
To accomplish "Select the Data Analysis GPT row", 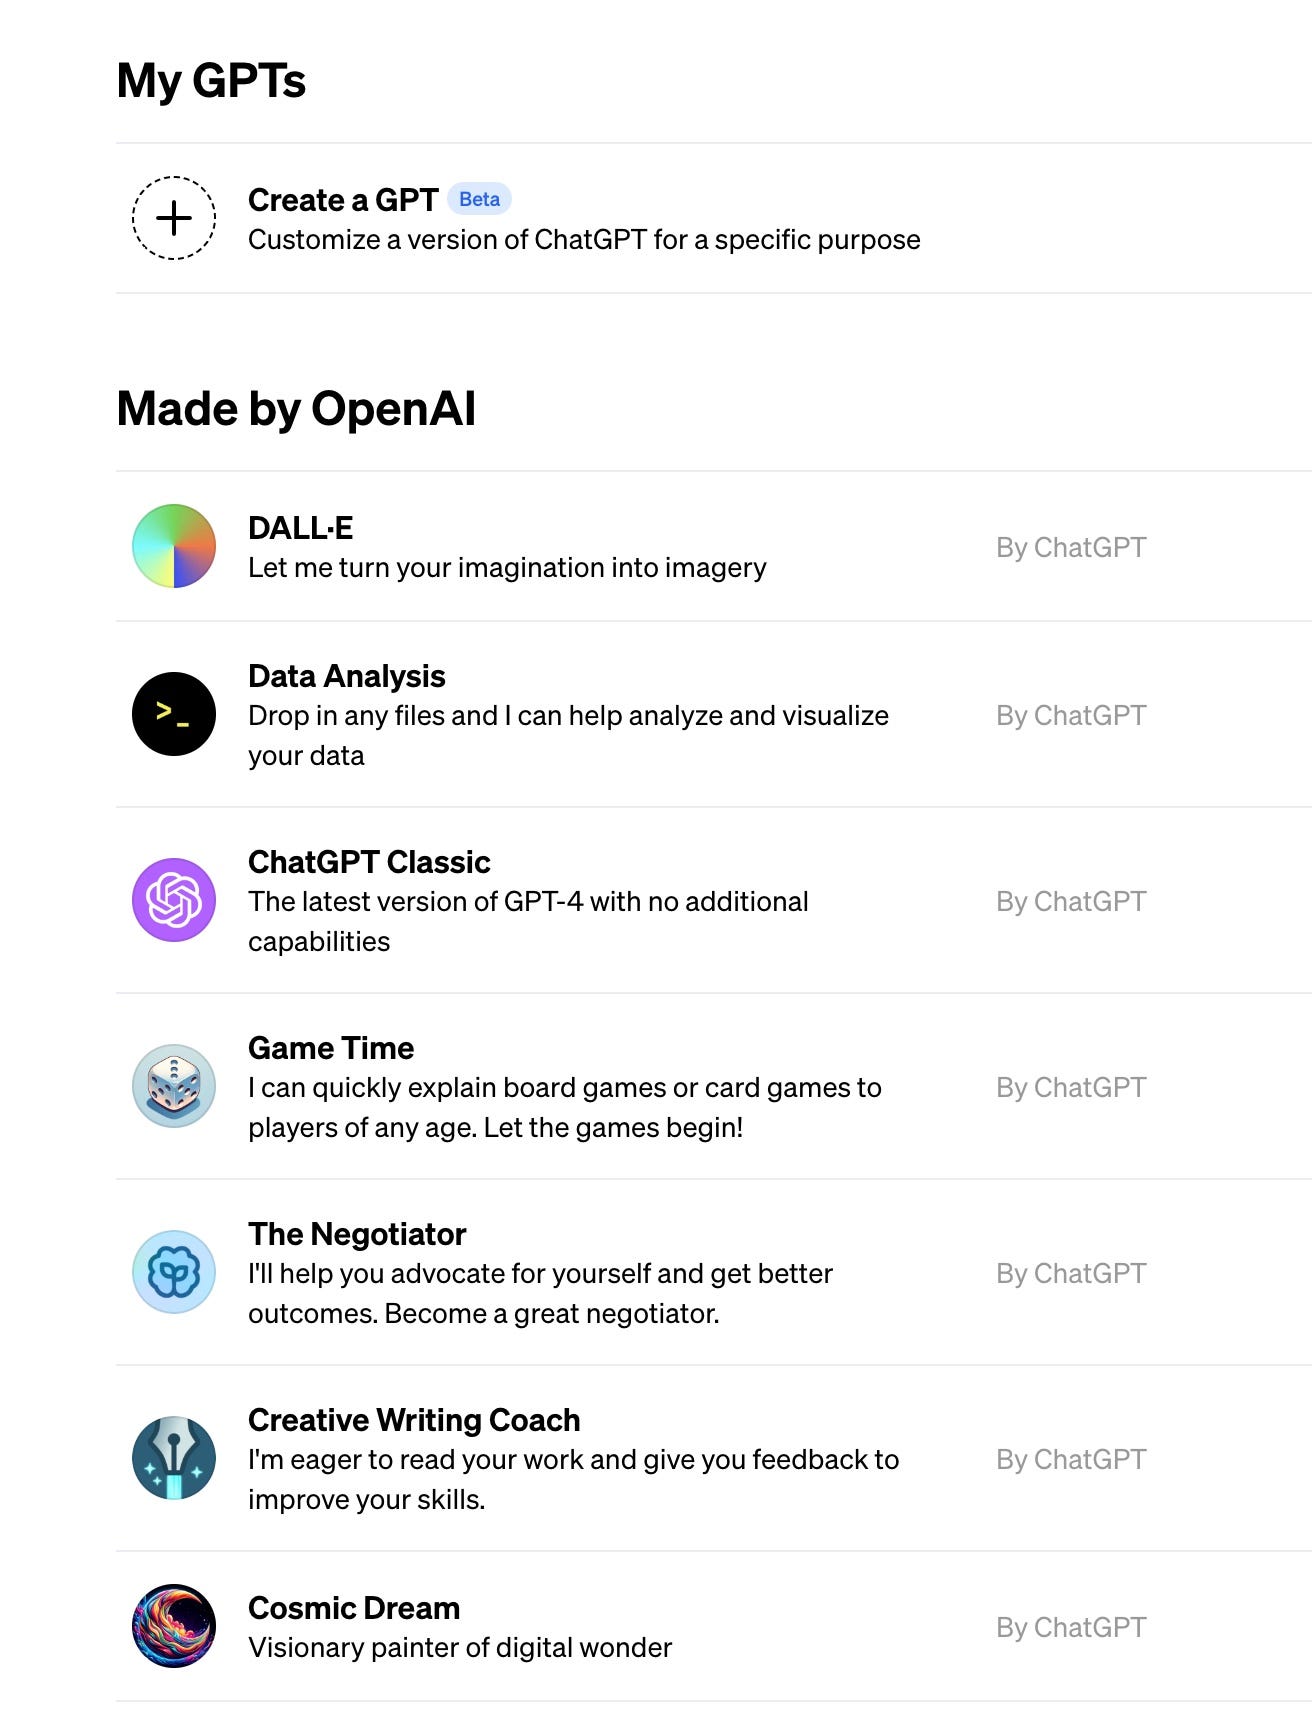I will (x=348, y=676).
